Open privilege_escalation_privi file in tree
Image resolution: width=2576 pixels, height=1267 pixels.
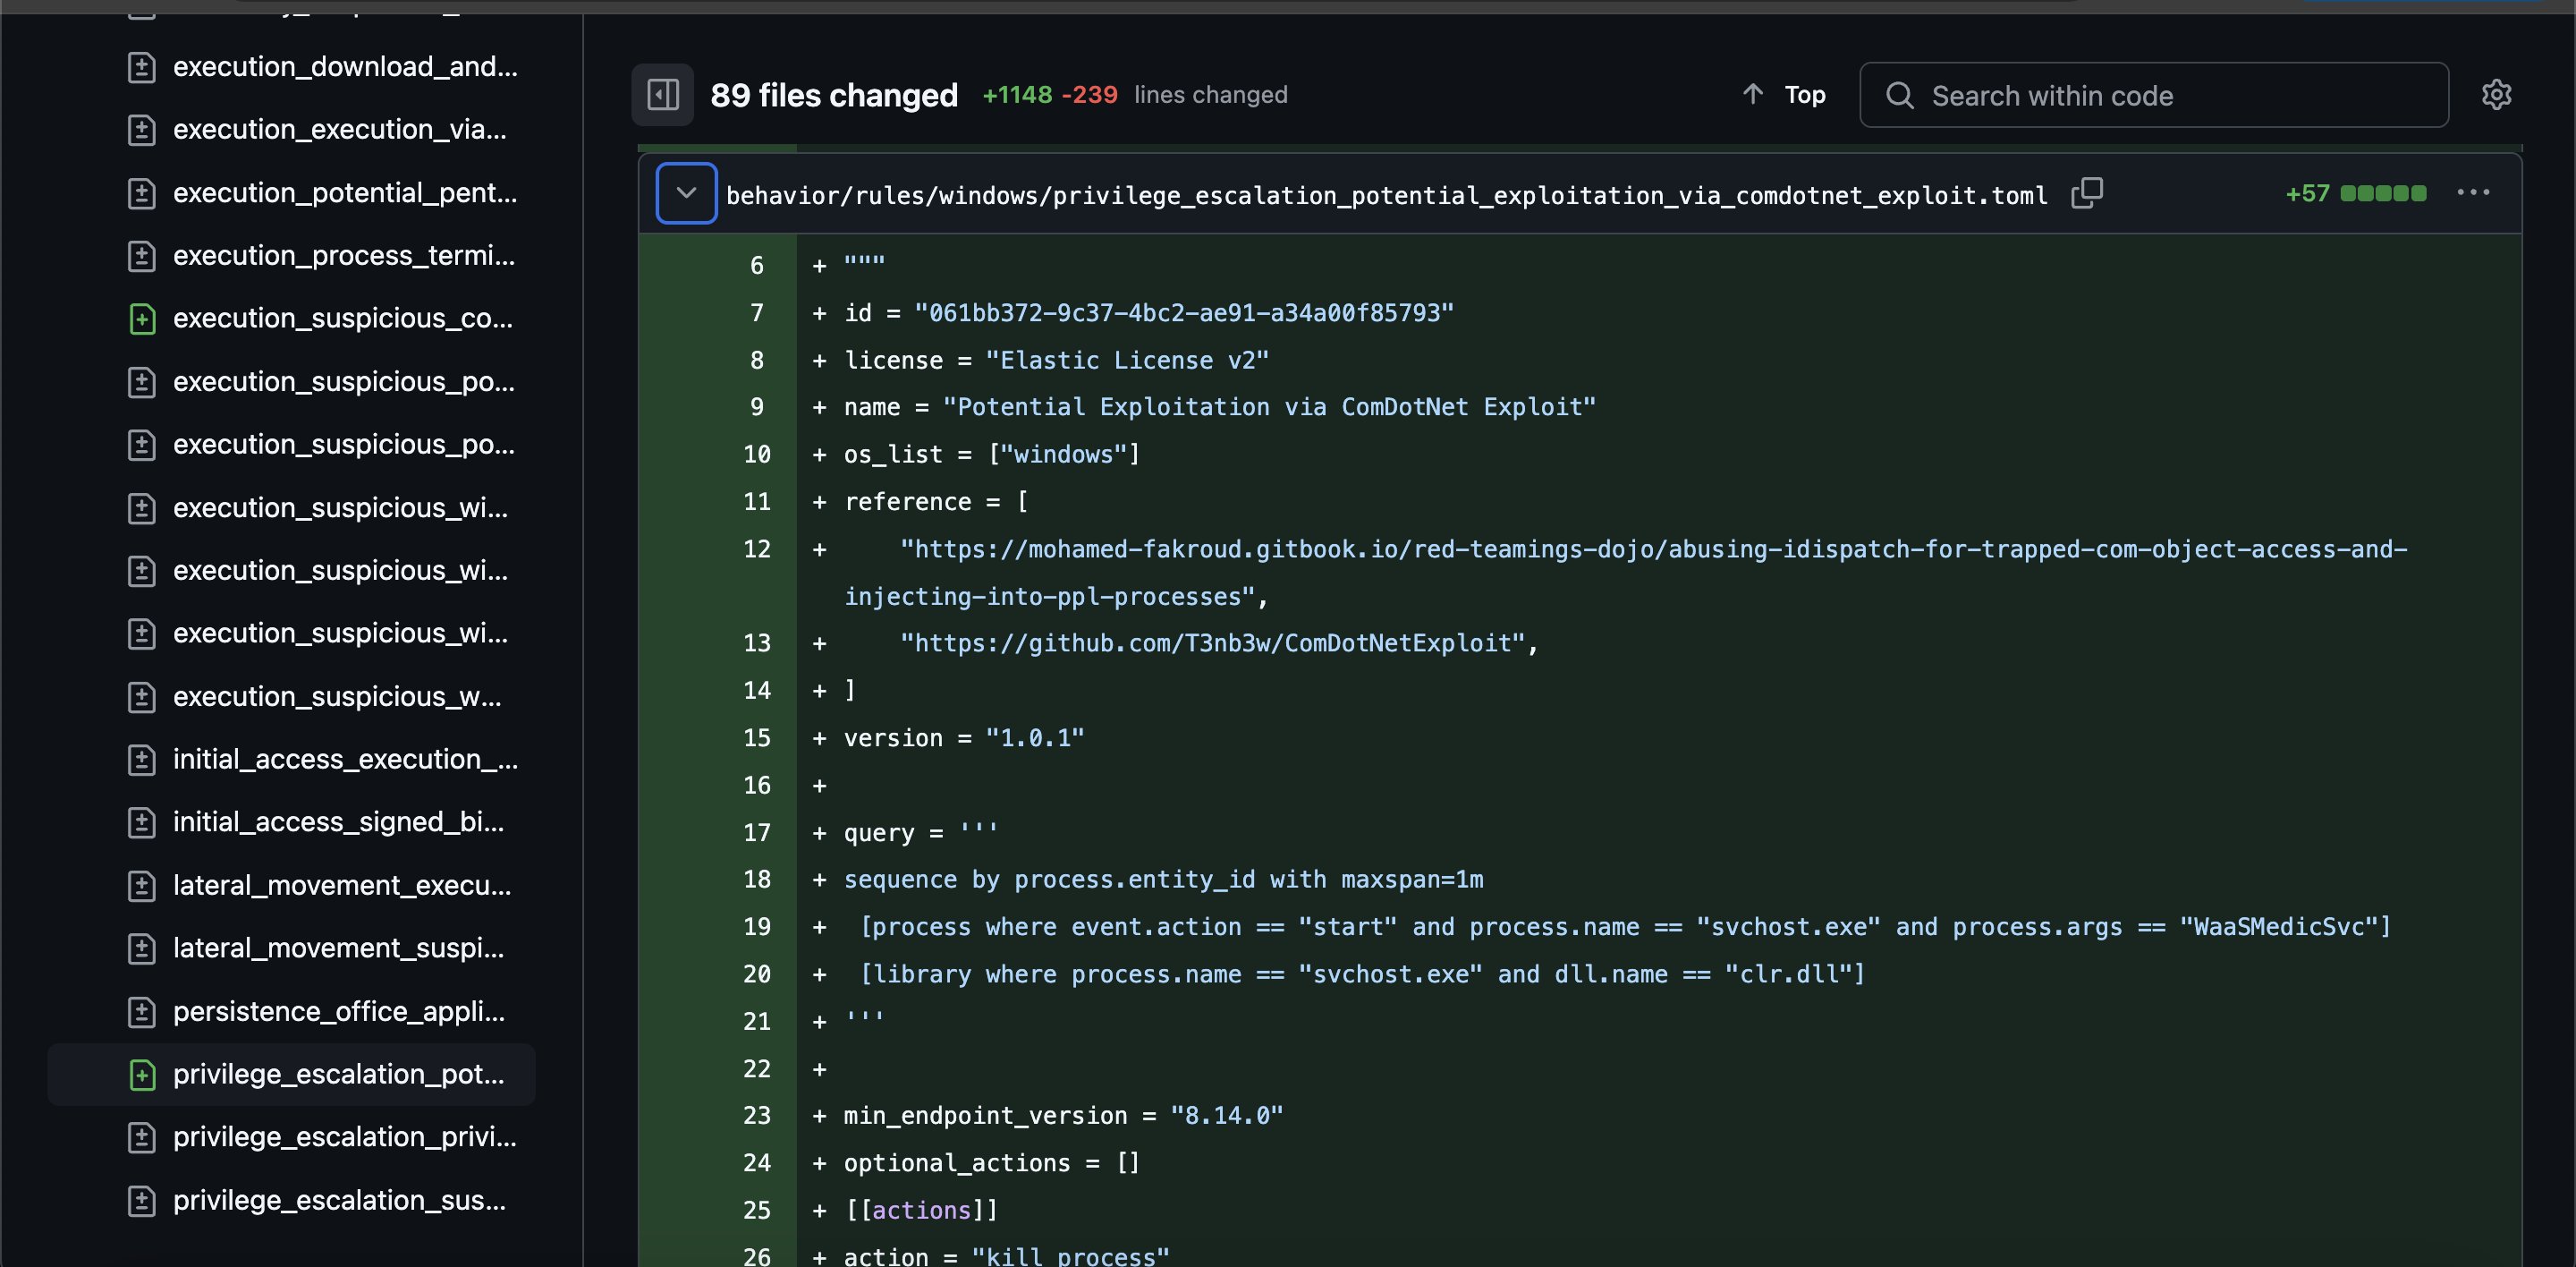click(x=344, y=1137)
